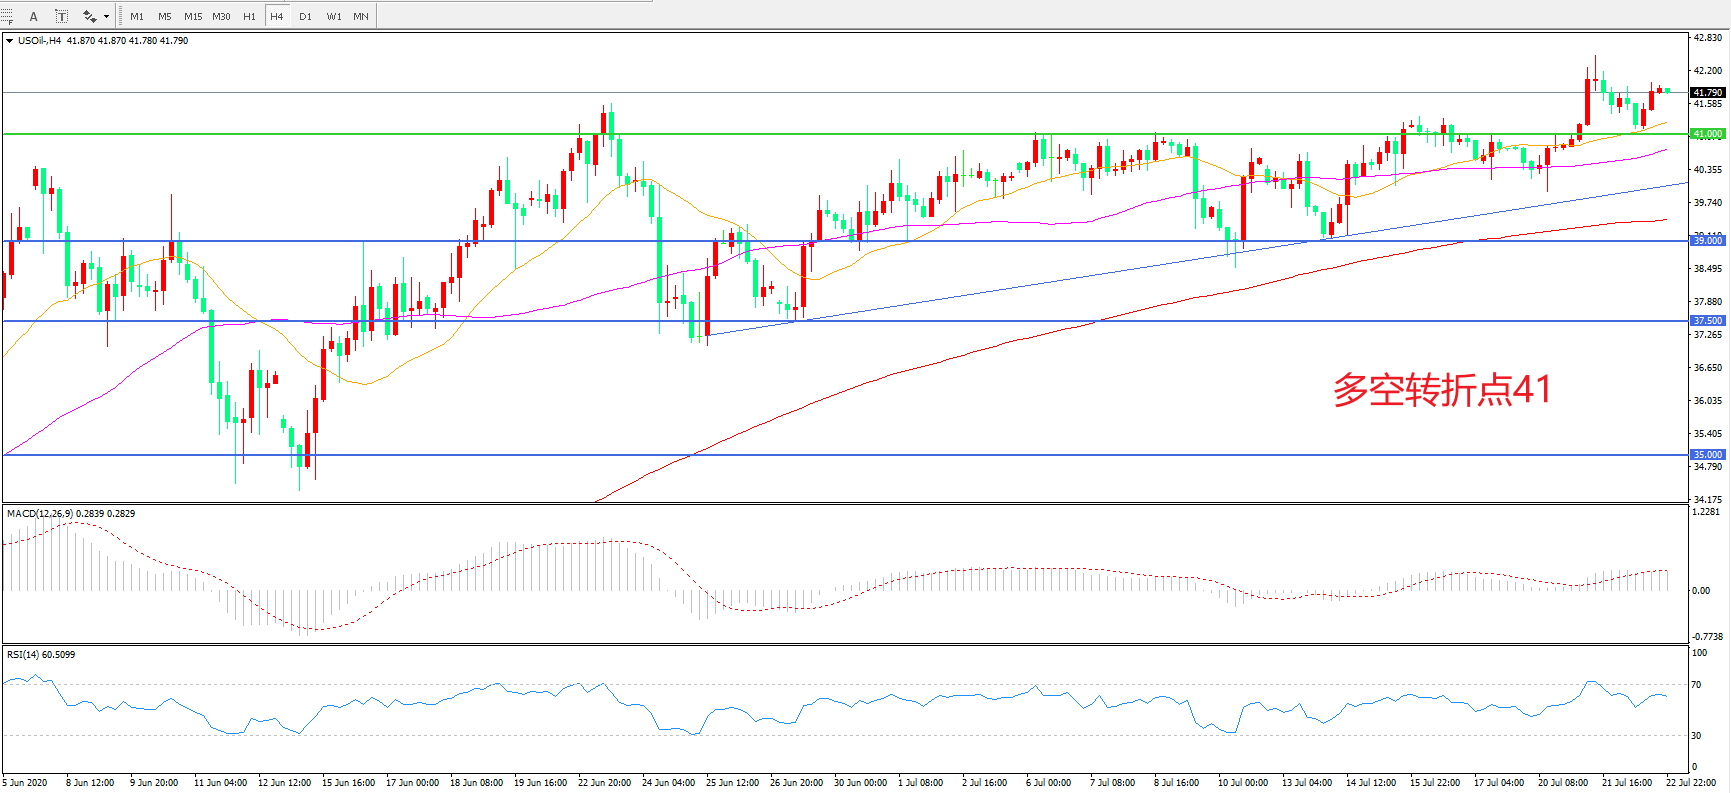The height and width of the screenshot is (793, 1731).
Task: Select the M30 timeframe button
Action: pos(221,16)
